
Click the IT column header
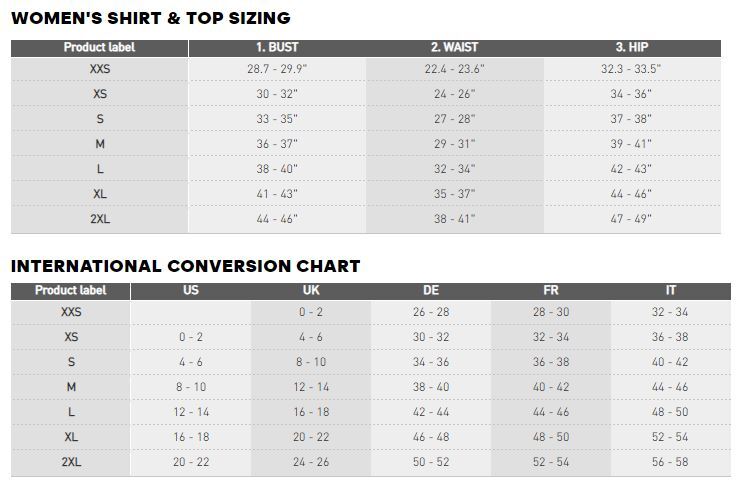coord(670,291)
